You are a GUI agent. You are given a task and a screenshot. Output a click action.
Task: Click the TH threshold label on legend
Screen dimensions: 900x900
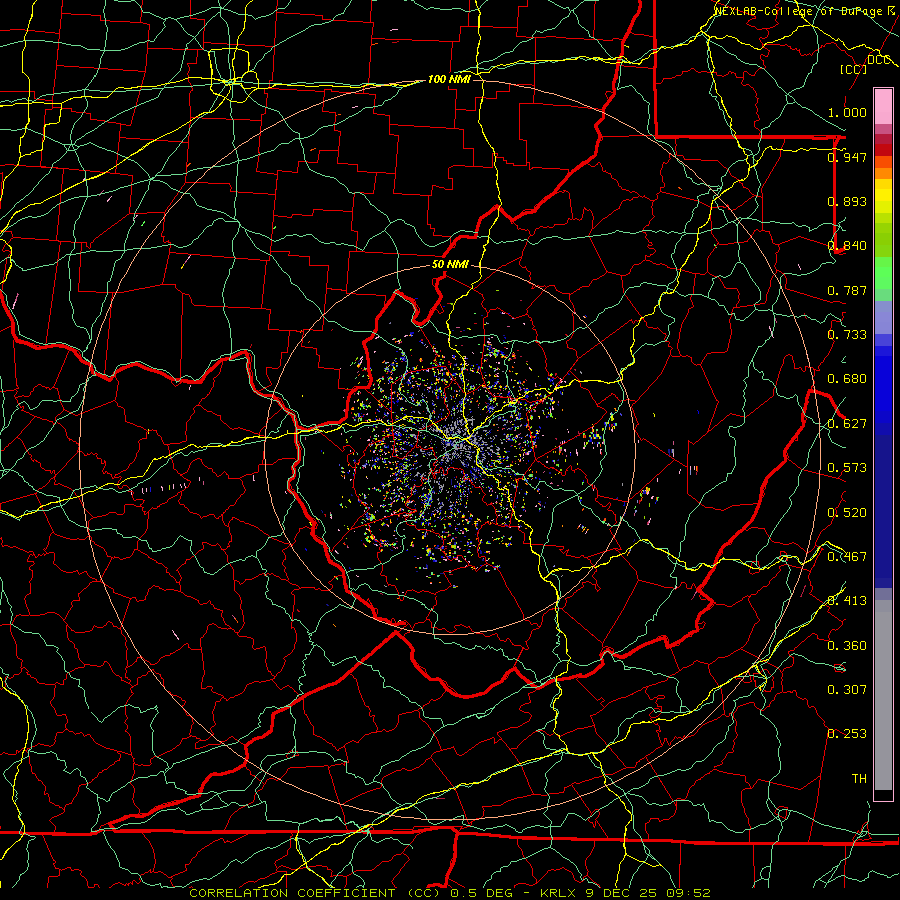pyautogui.click(x=859, y=779)
